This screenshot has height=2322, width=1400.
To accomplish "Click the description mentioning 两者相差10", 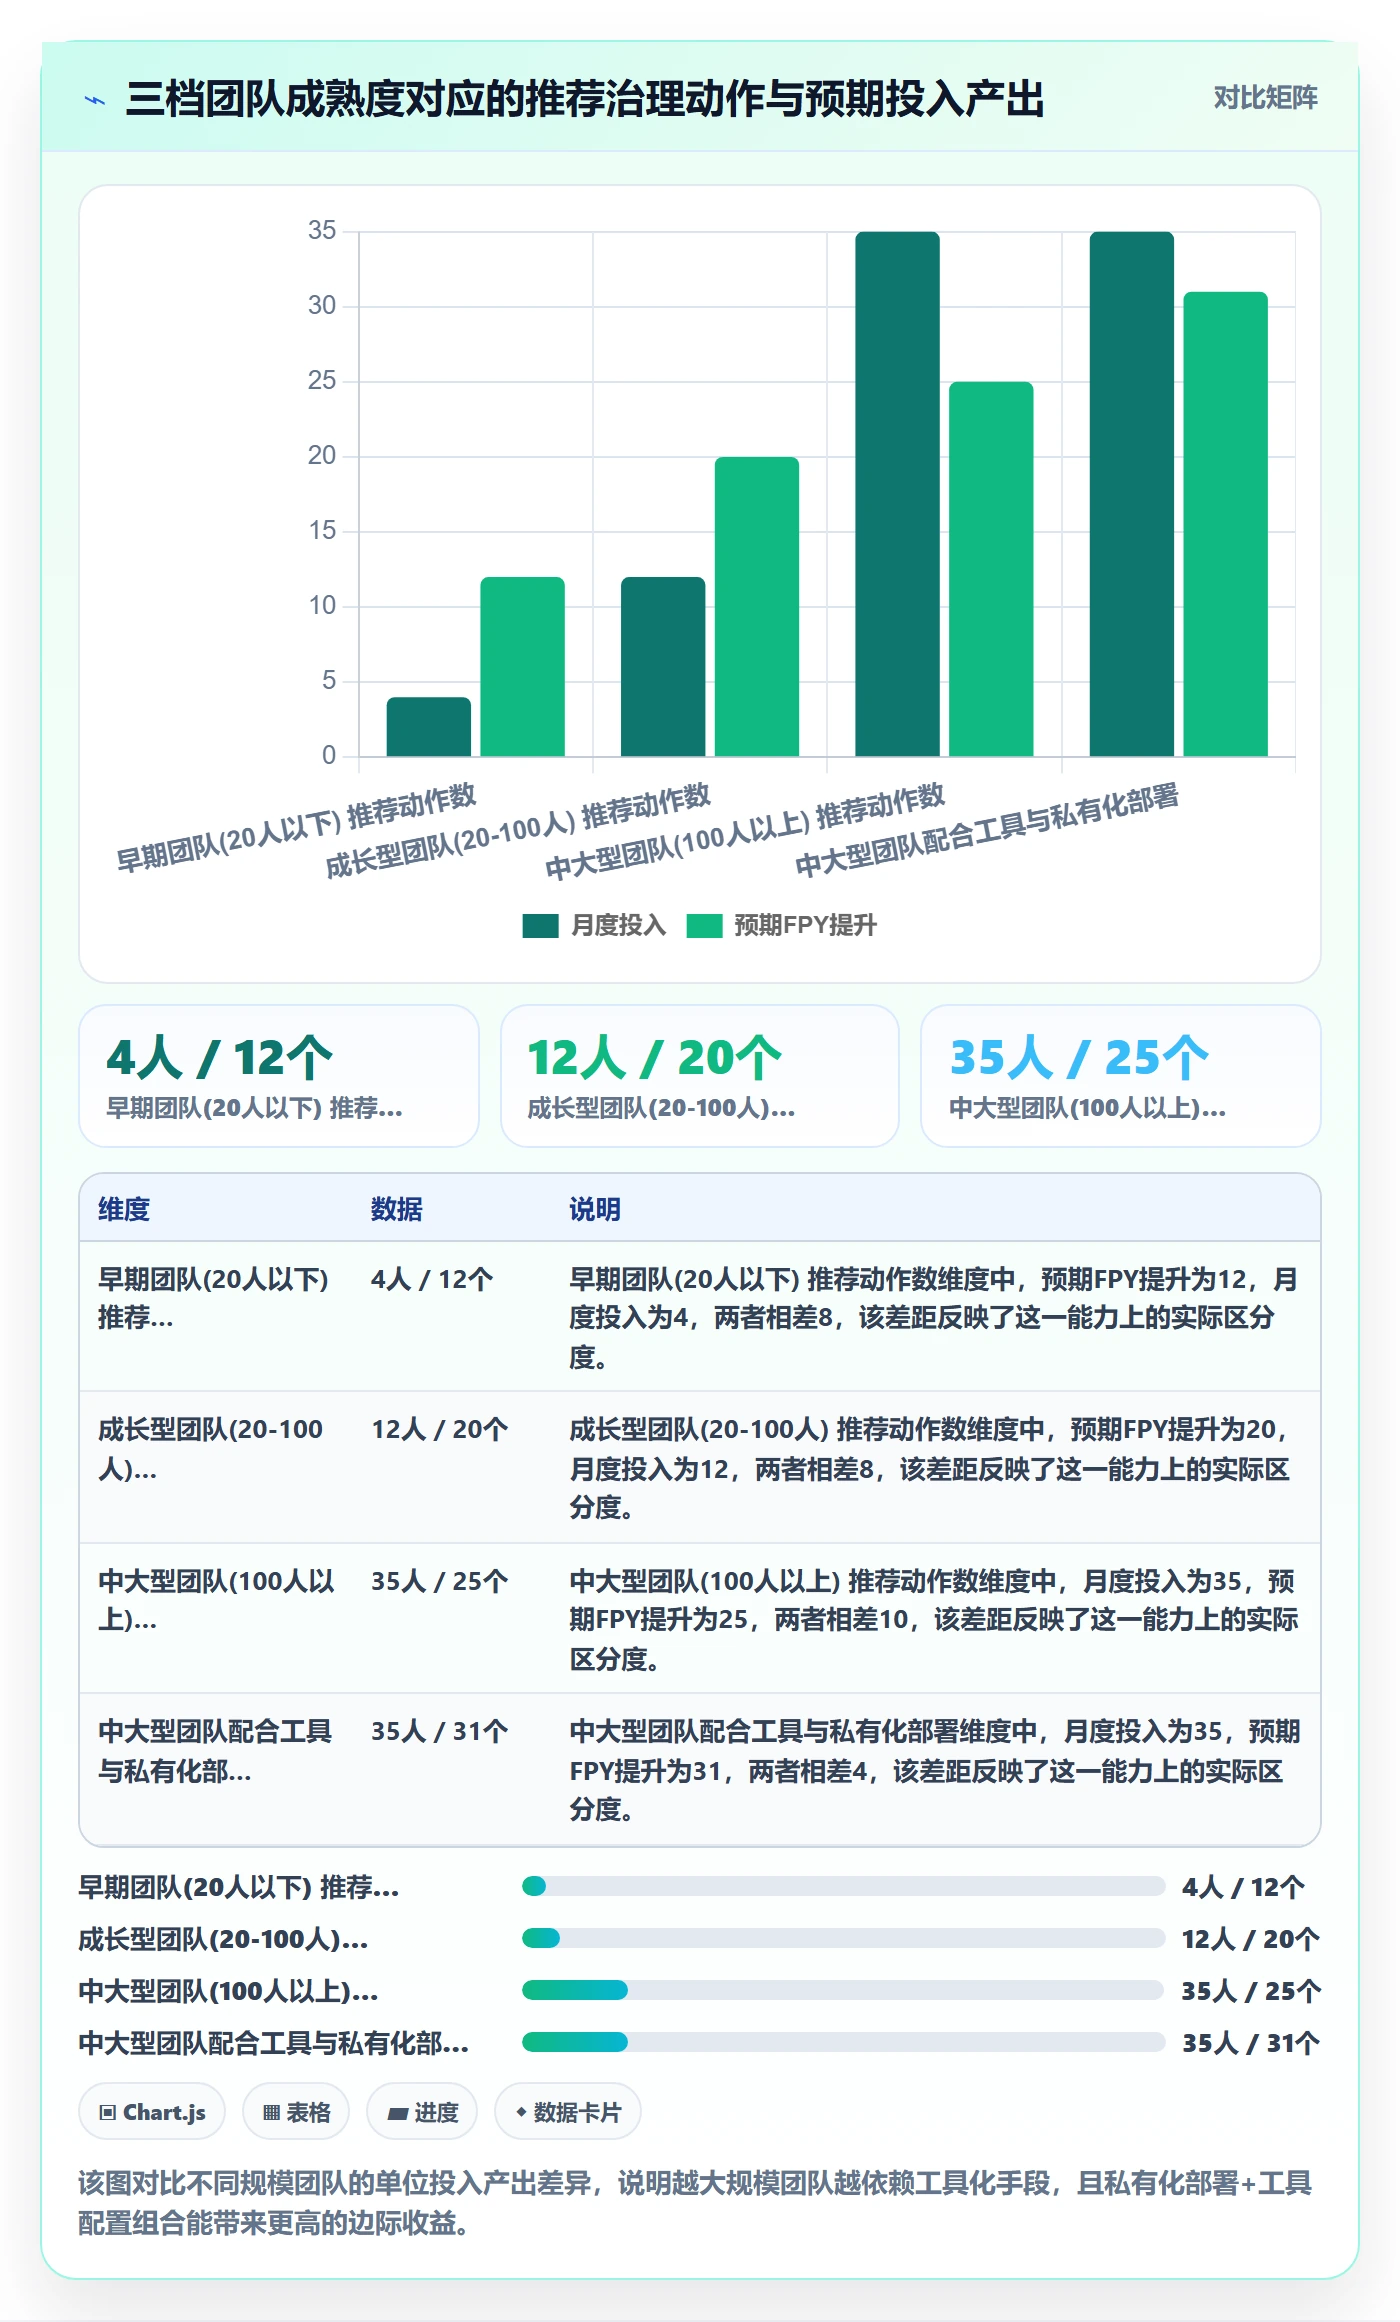I will pos(934,1620).
